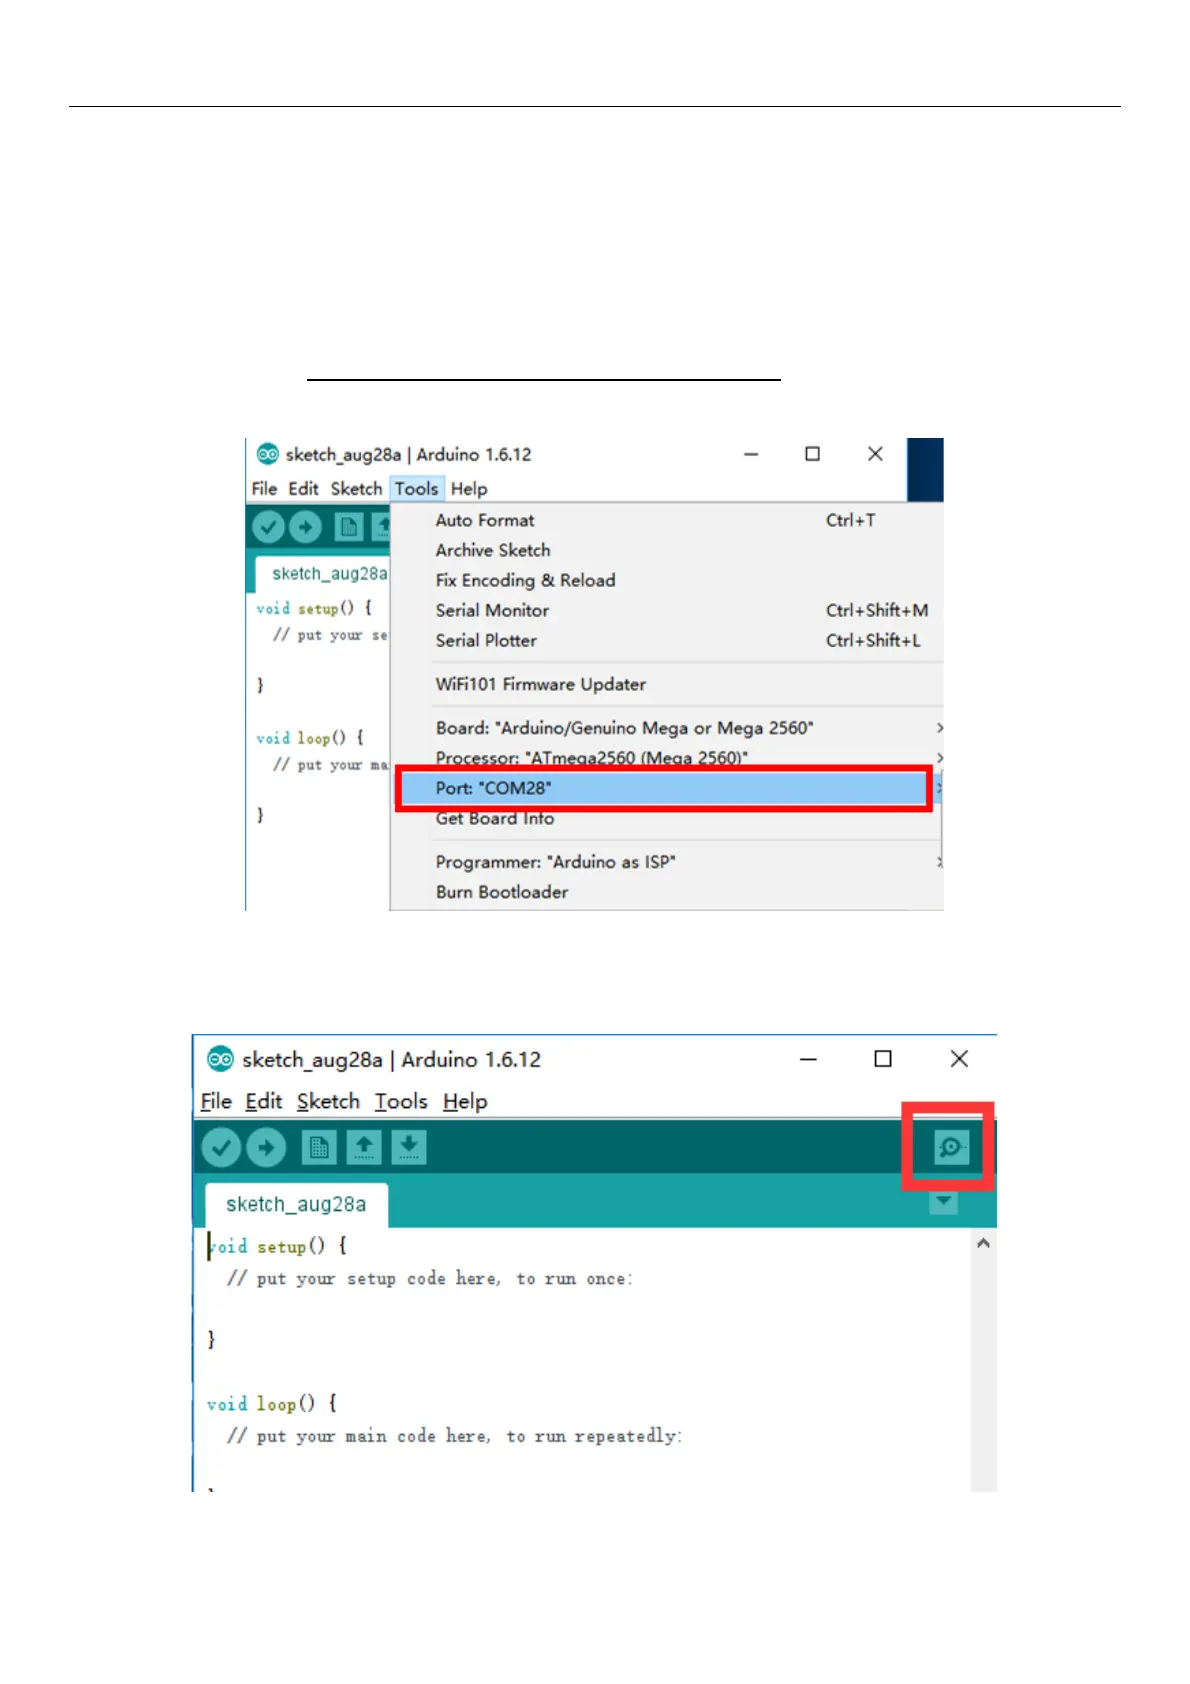1190x1684 pixels.
Task: Click Save sketch down-arrow icon in lower window
Action: pyautogui.click(x=409, y=1147)
